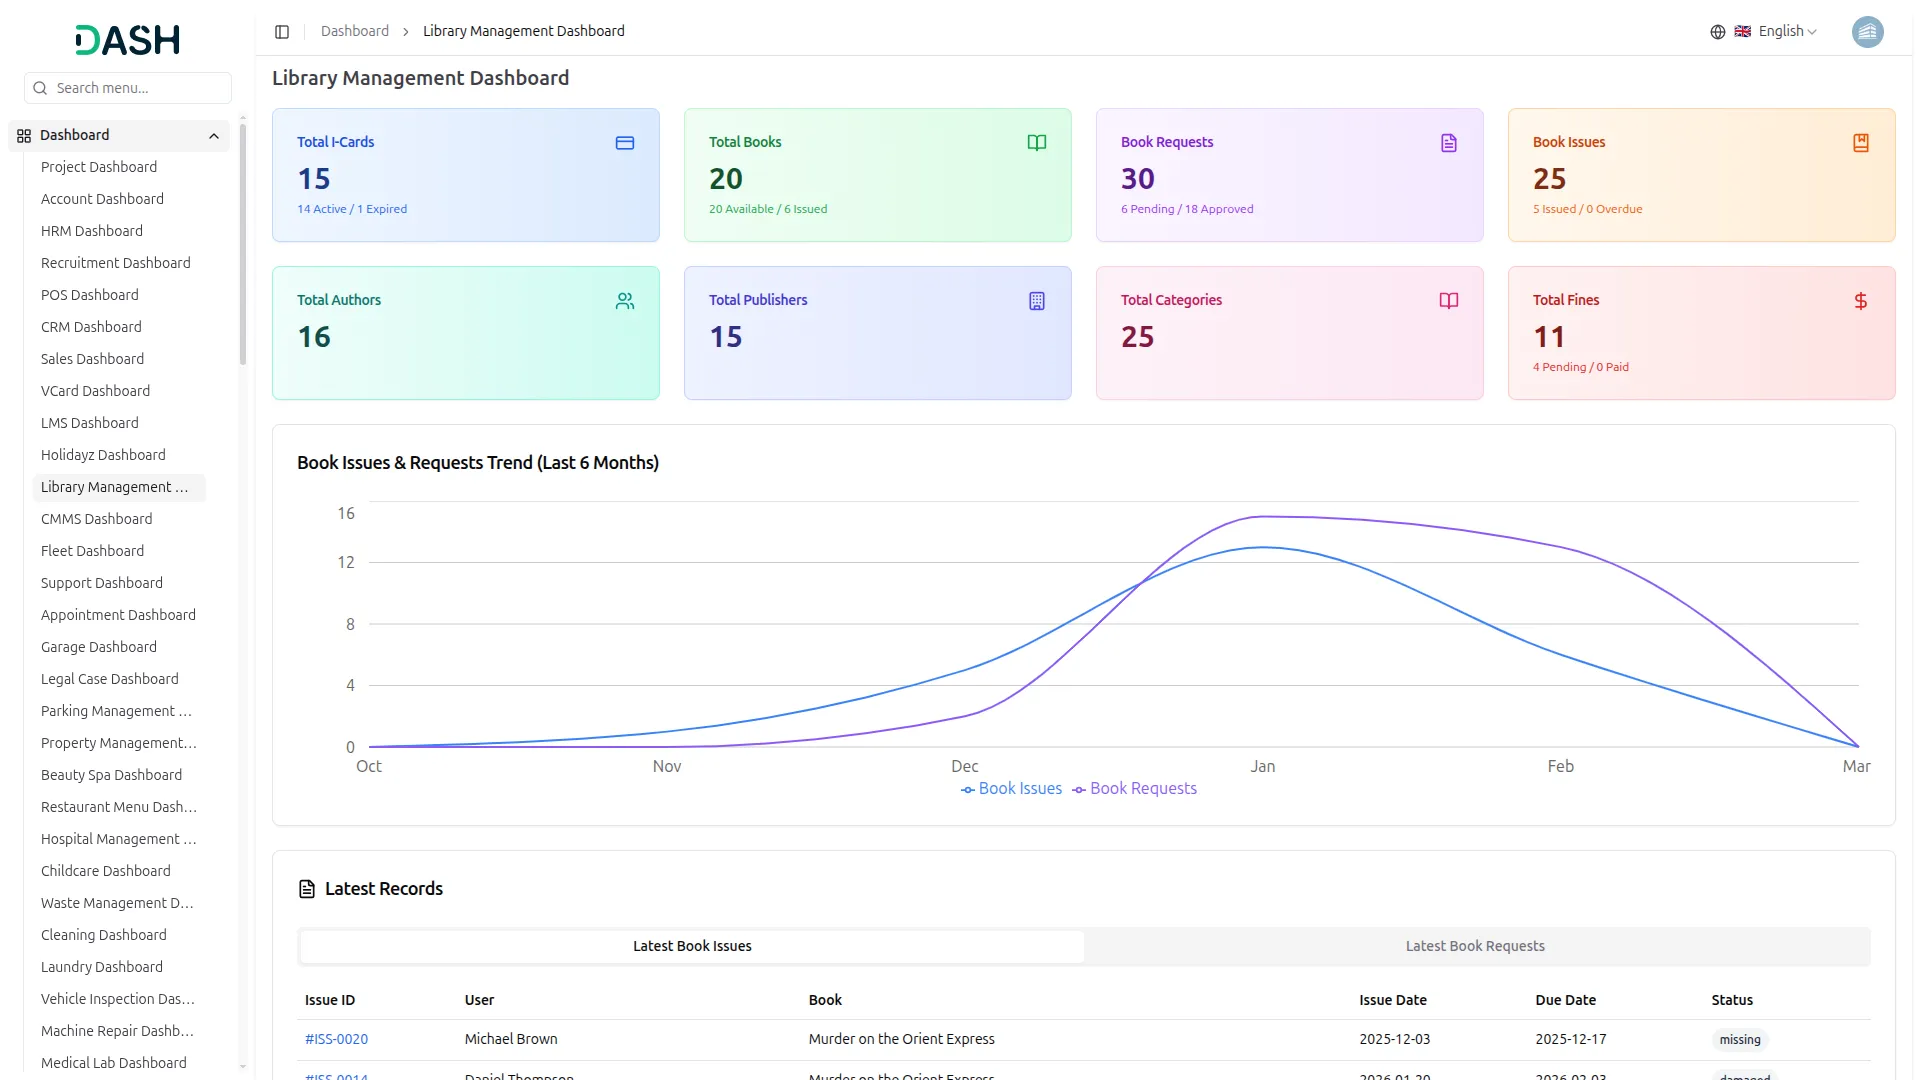Click the Total Fines dollar icon
1920x1080 pixels.
coord(1861,301)
